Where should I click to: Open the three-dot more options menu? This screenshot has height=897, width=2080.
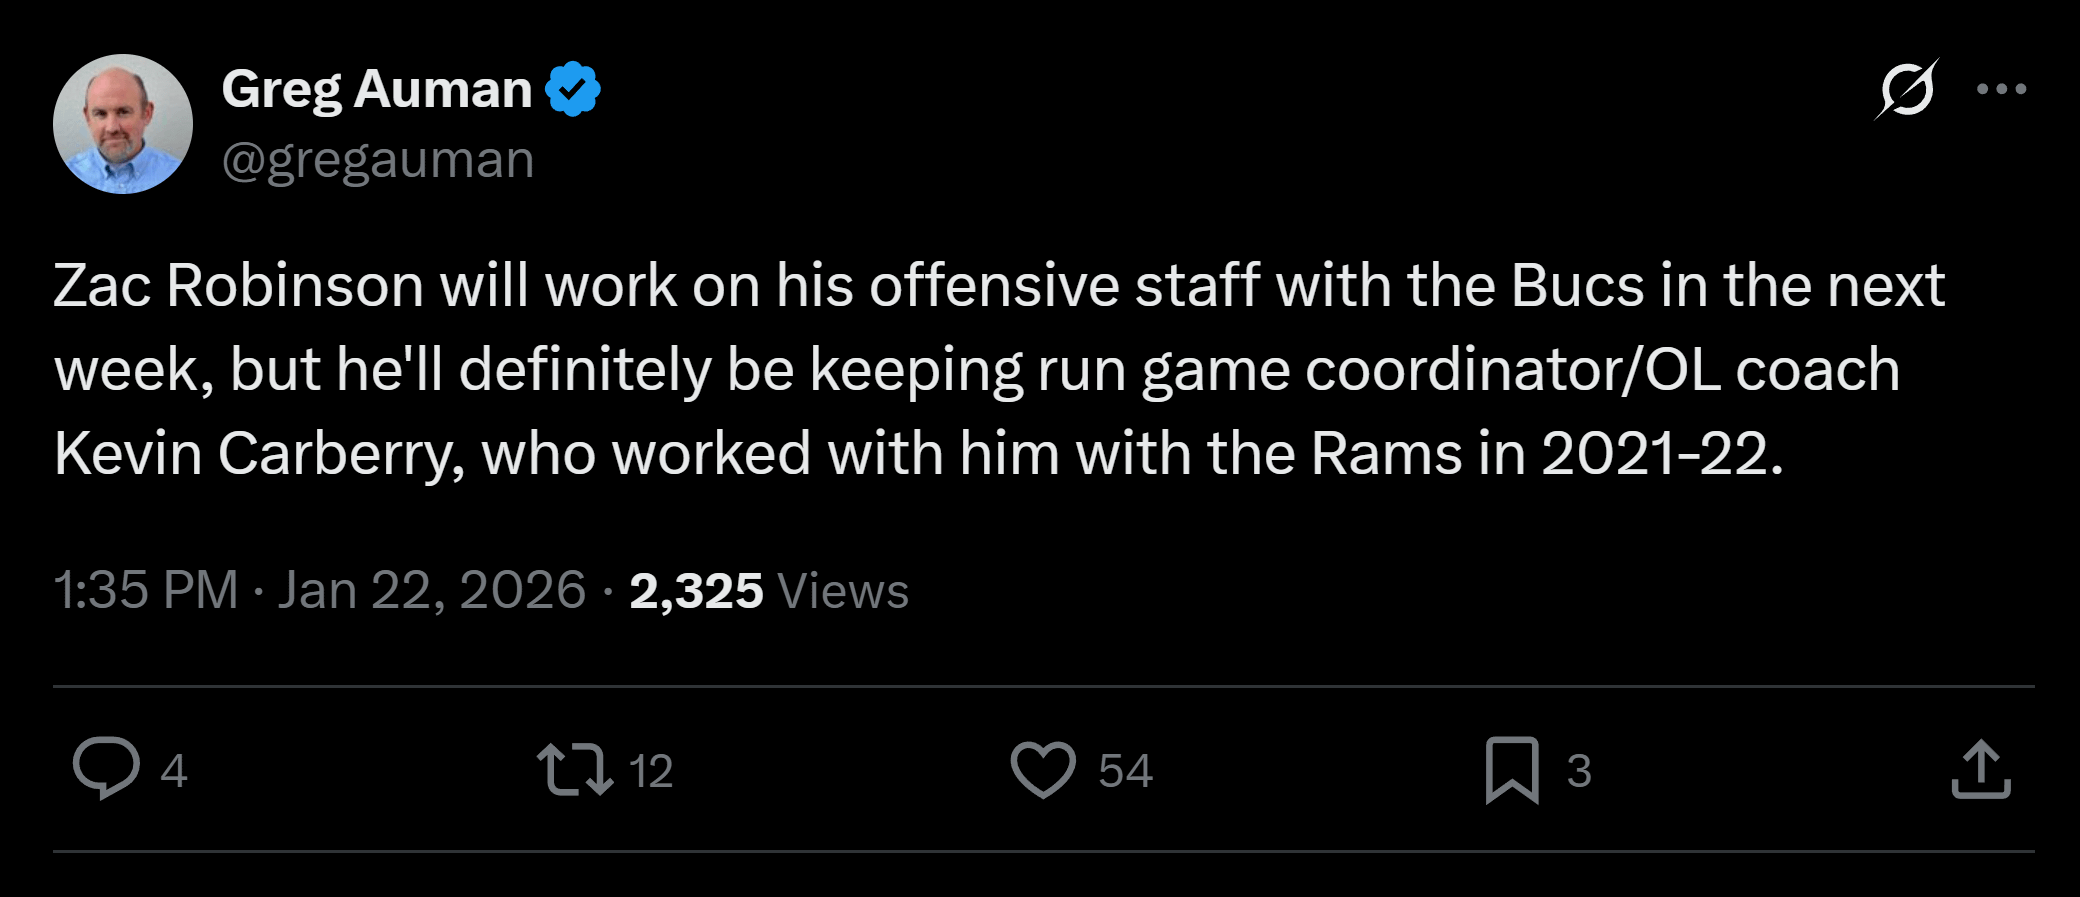2001,90
